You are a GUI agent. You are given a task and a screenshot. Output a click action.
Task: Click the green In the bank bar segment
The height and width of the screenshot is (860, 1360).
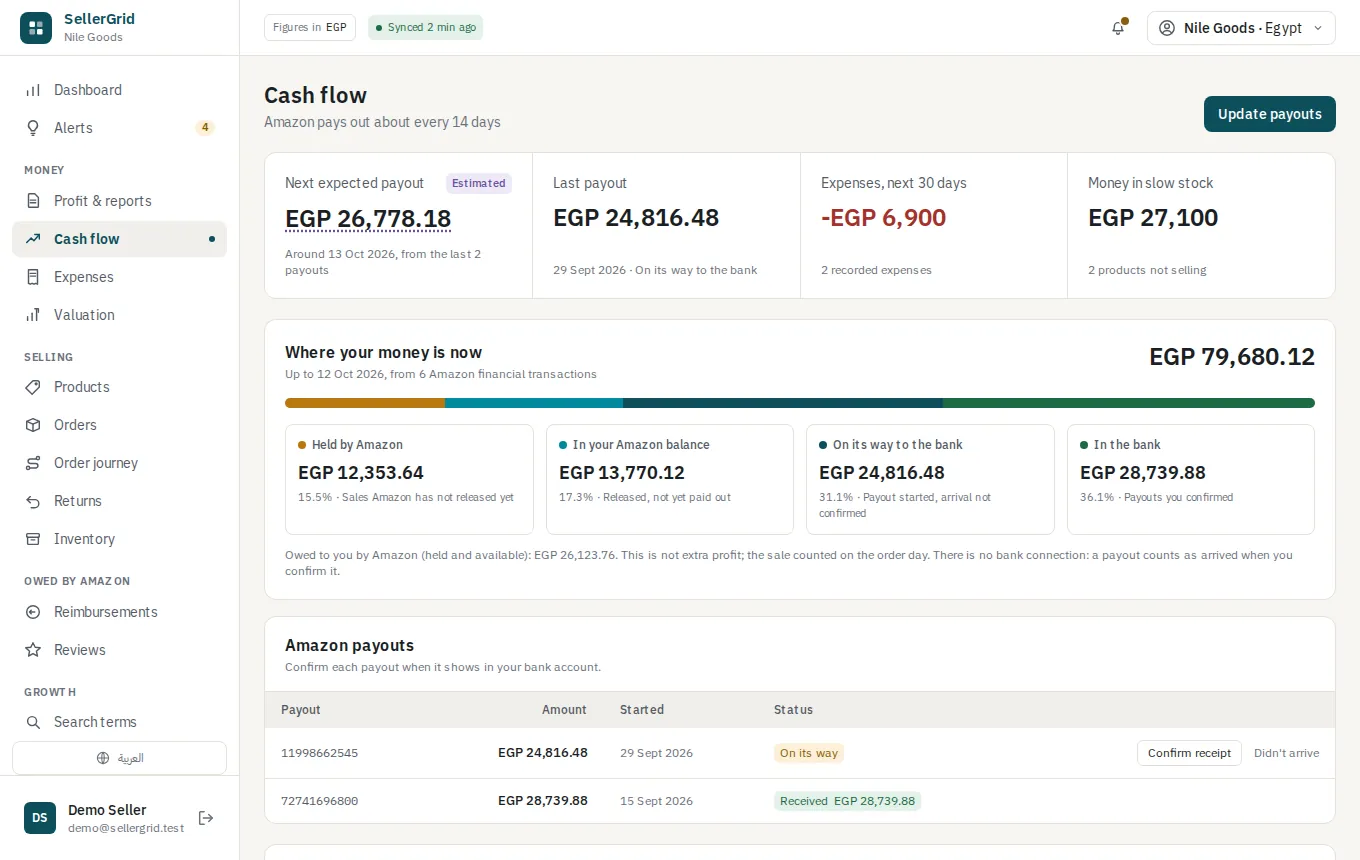click(x=1129, y=403)
